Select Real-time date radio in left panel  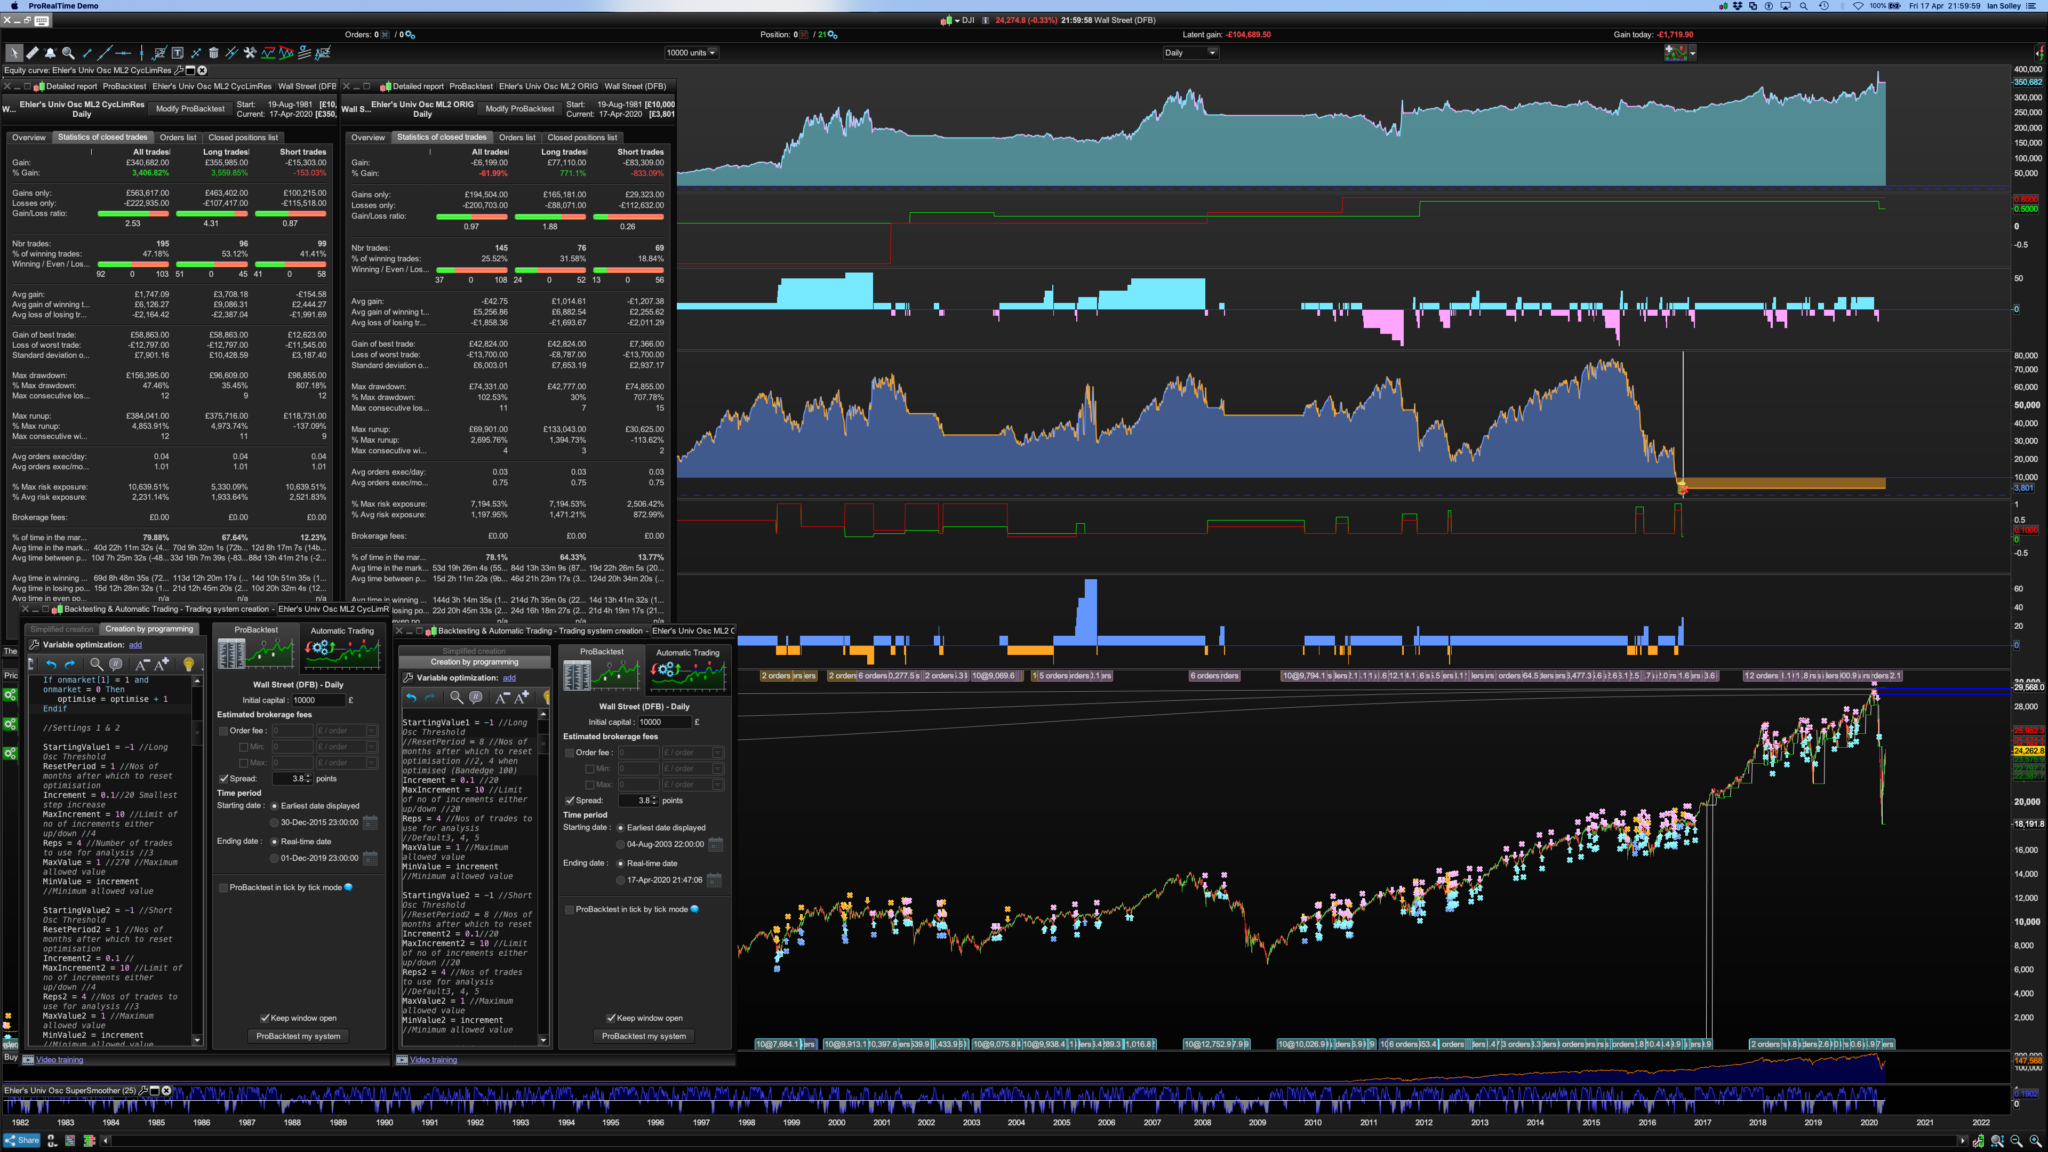tap(275, 841)
